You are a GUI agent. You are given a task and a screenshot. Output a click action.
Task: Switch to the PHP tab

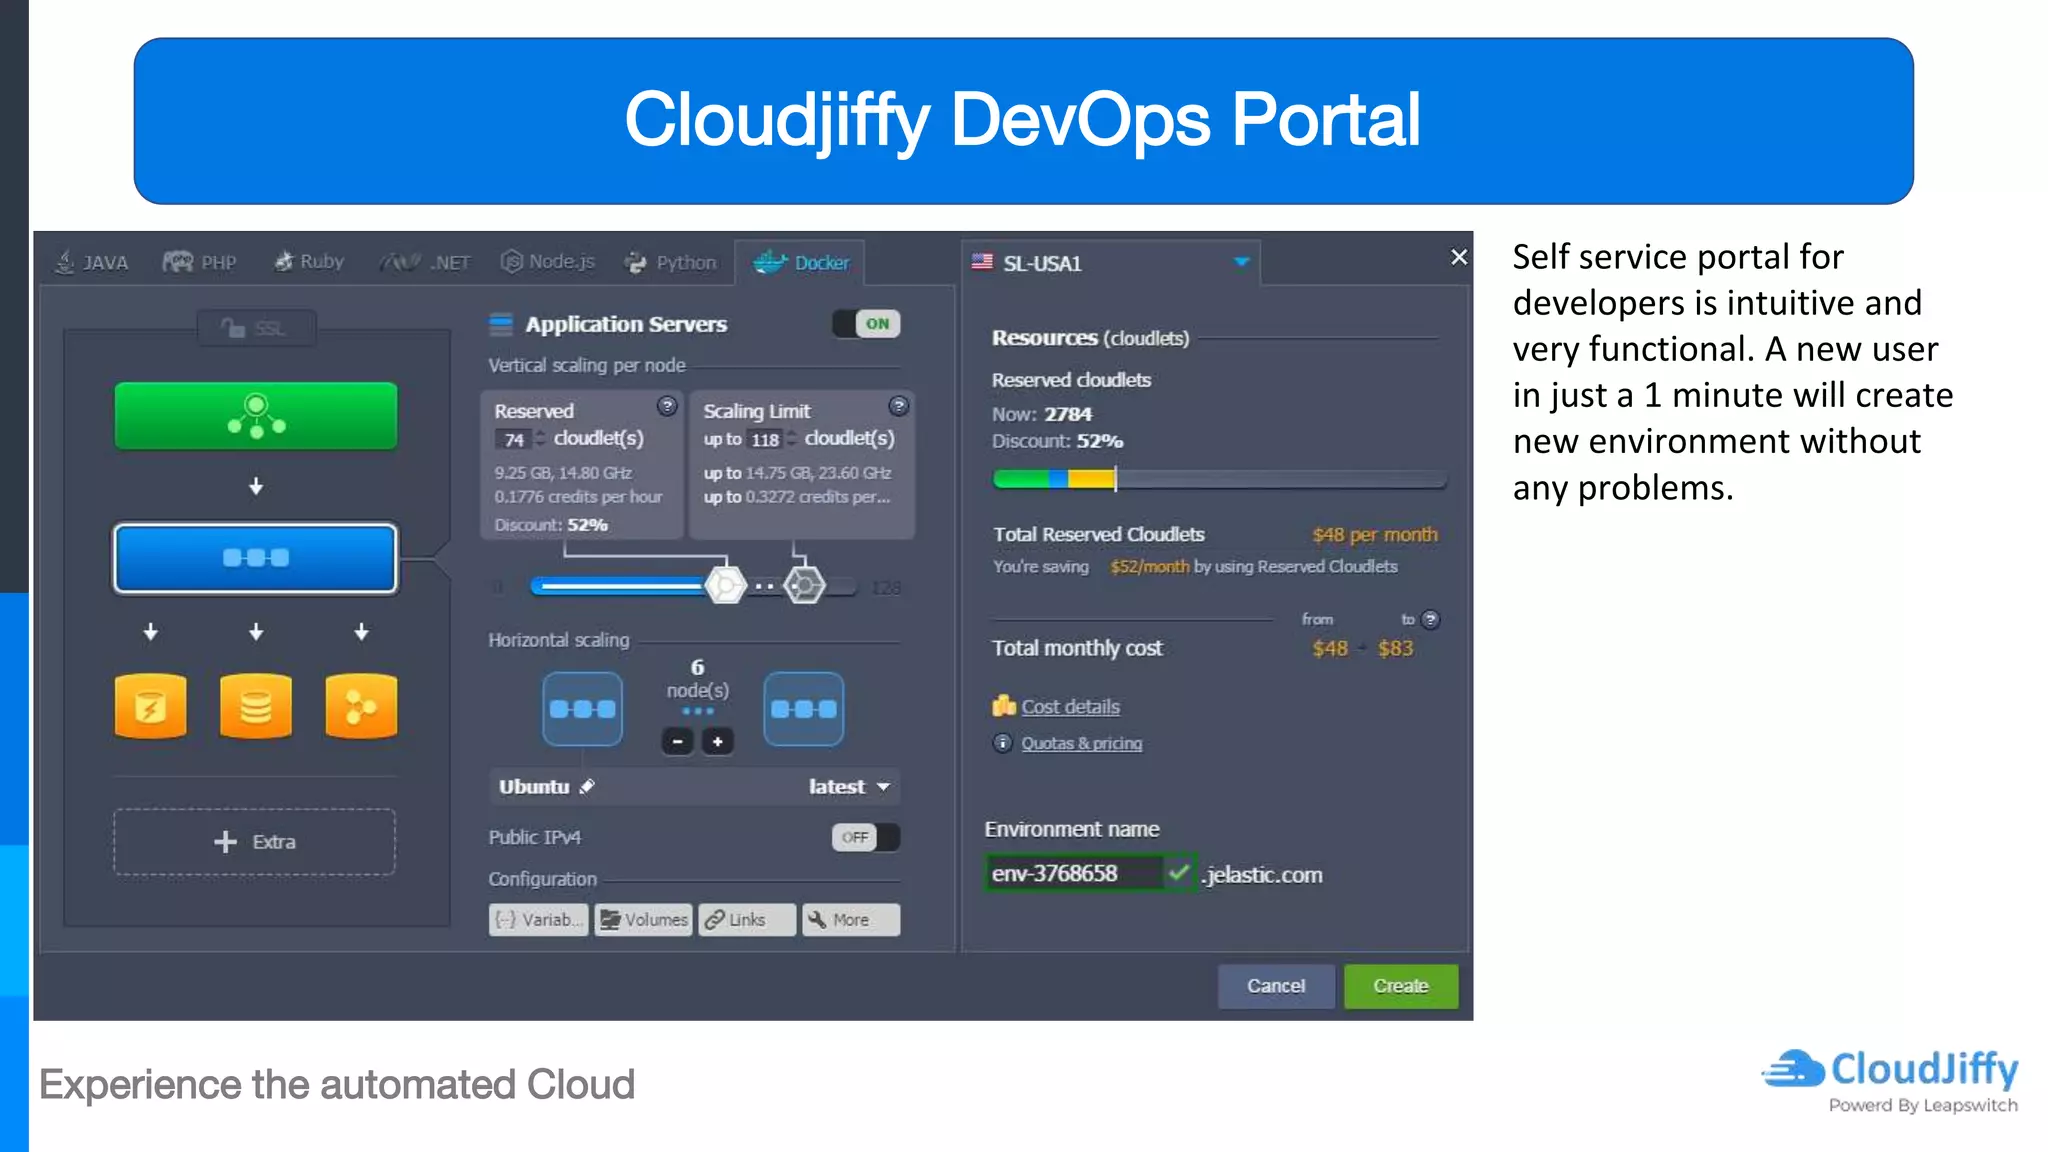tap(199, 262)
